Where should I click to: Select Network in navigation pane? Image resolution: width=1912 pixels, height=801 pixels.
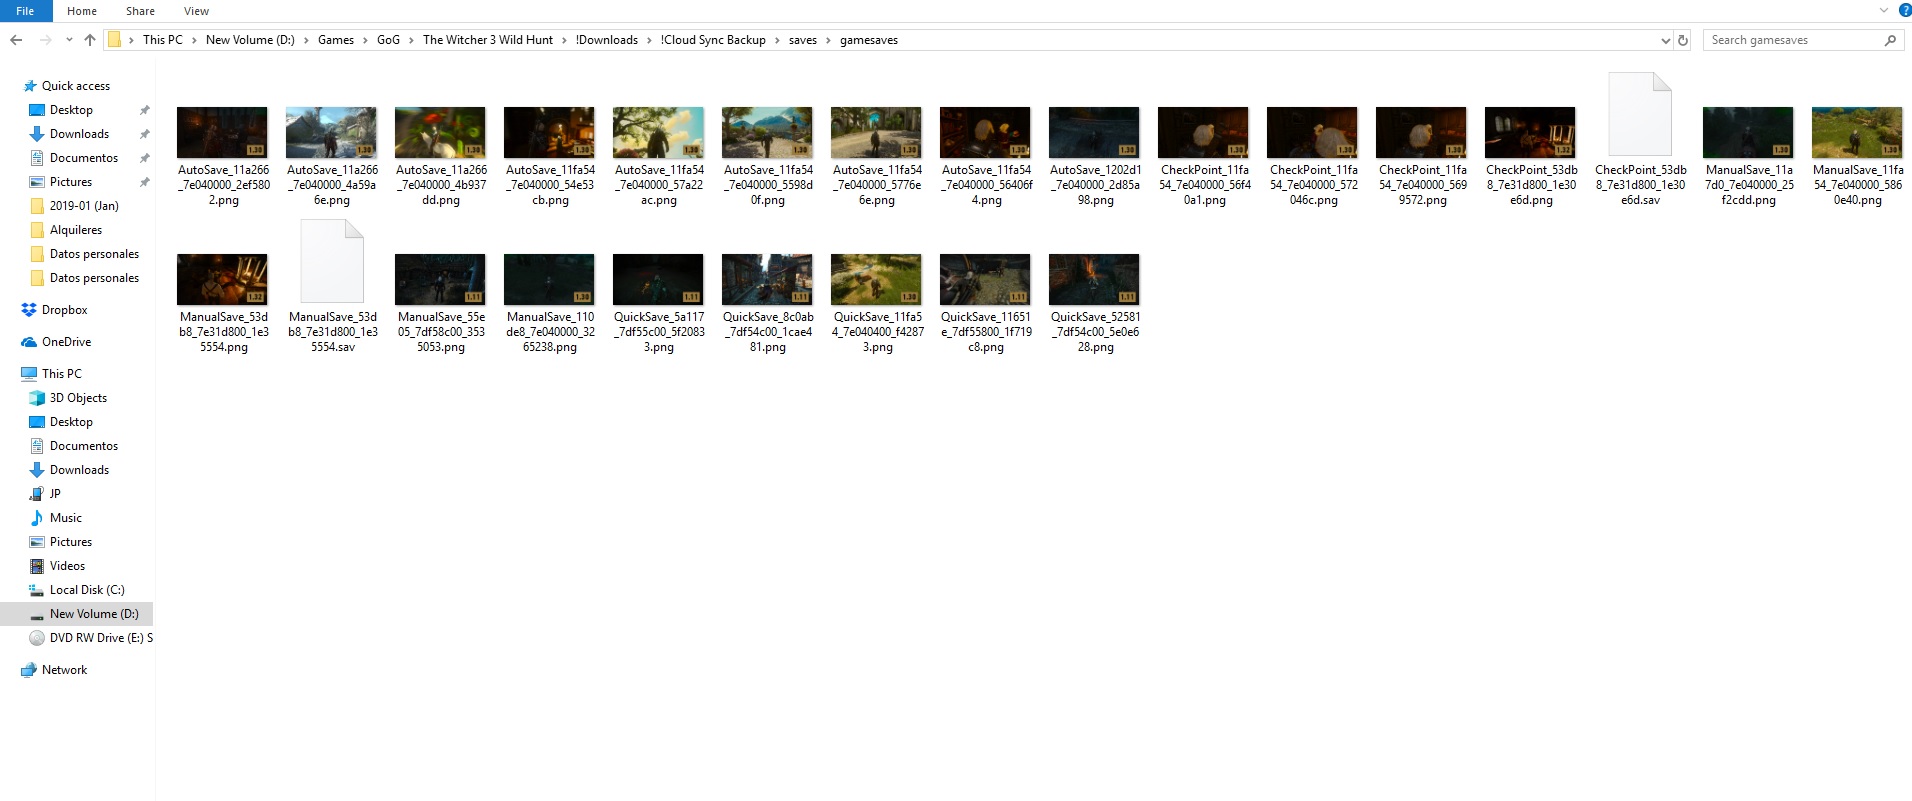point(64,670)
